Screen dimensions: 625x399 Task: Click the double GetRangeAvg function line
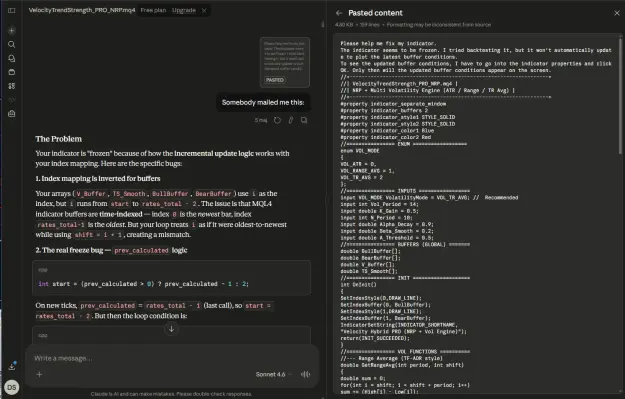click(x=402, y=365)
